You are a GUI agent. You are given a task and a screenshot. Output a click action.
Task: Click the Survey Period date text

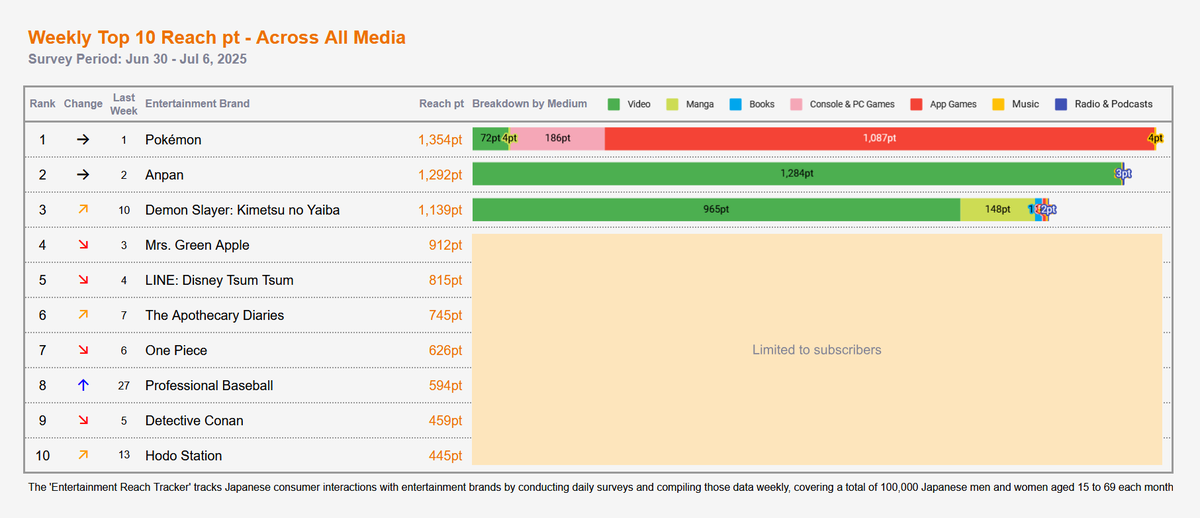138,59
